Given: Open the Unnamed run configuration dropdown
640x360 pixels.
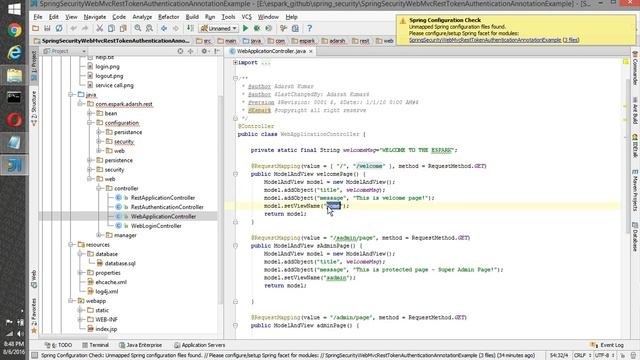Looking at the screenshot, I should point(219,29).
